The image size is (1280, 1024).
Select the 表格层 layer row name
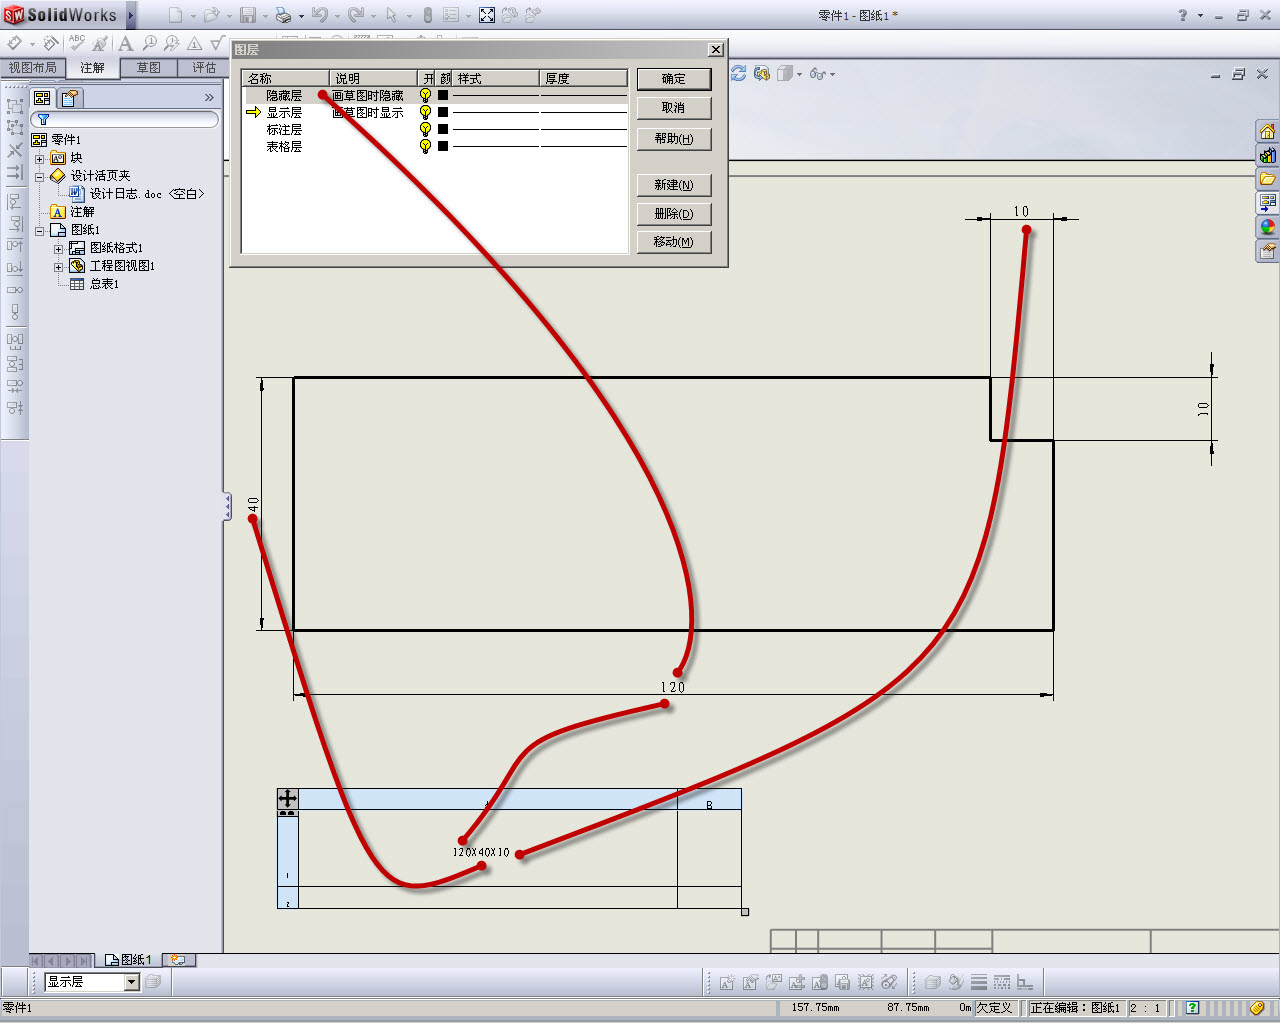tap(284, 147)
